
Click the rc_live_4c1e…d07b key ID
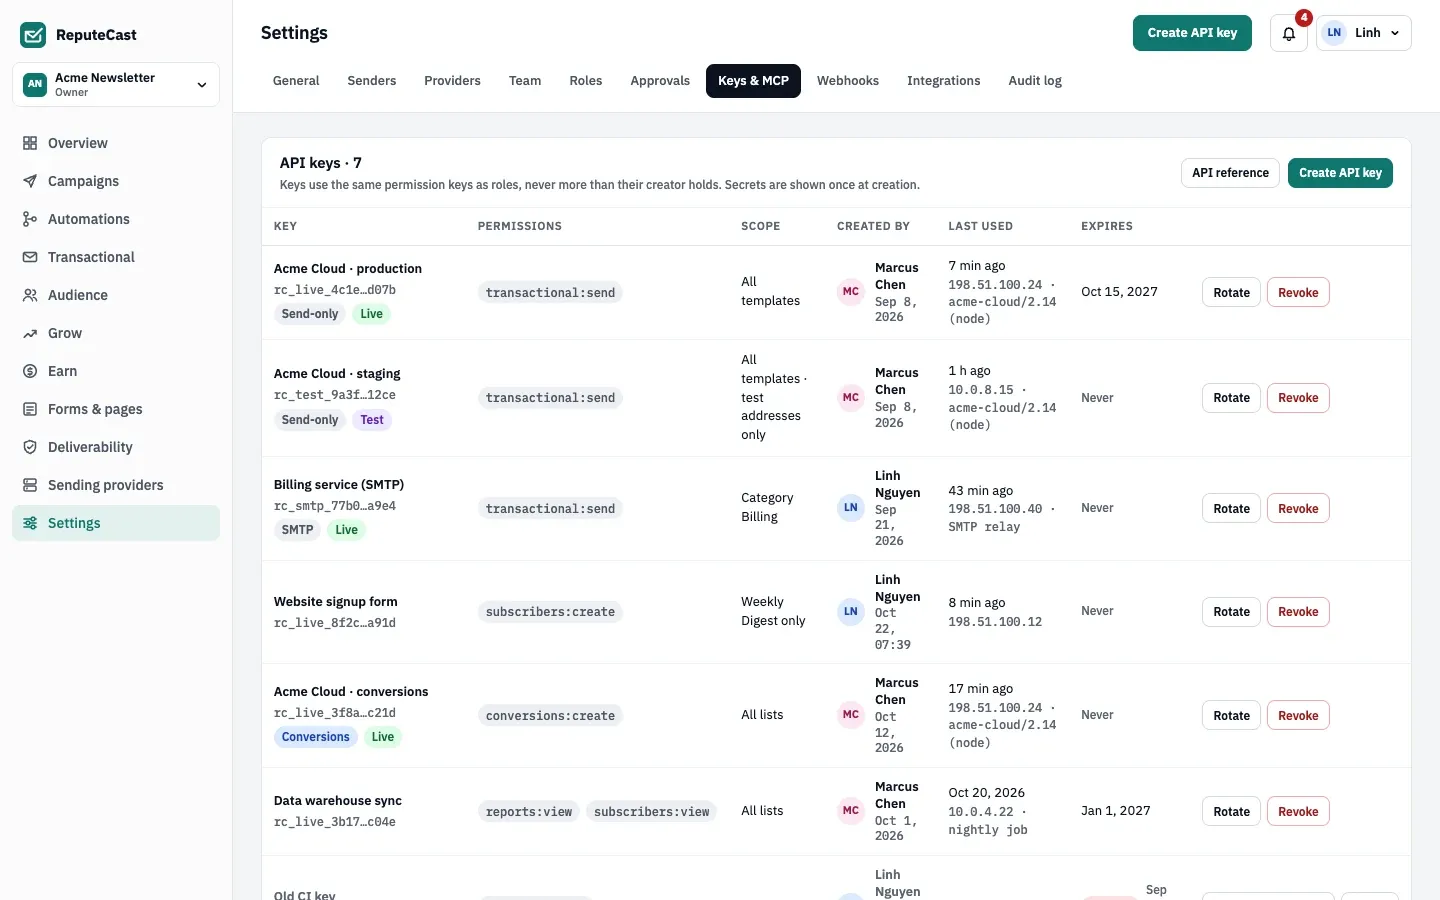click(335, 290)
